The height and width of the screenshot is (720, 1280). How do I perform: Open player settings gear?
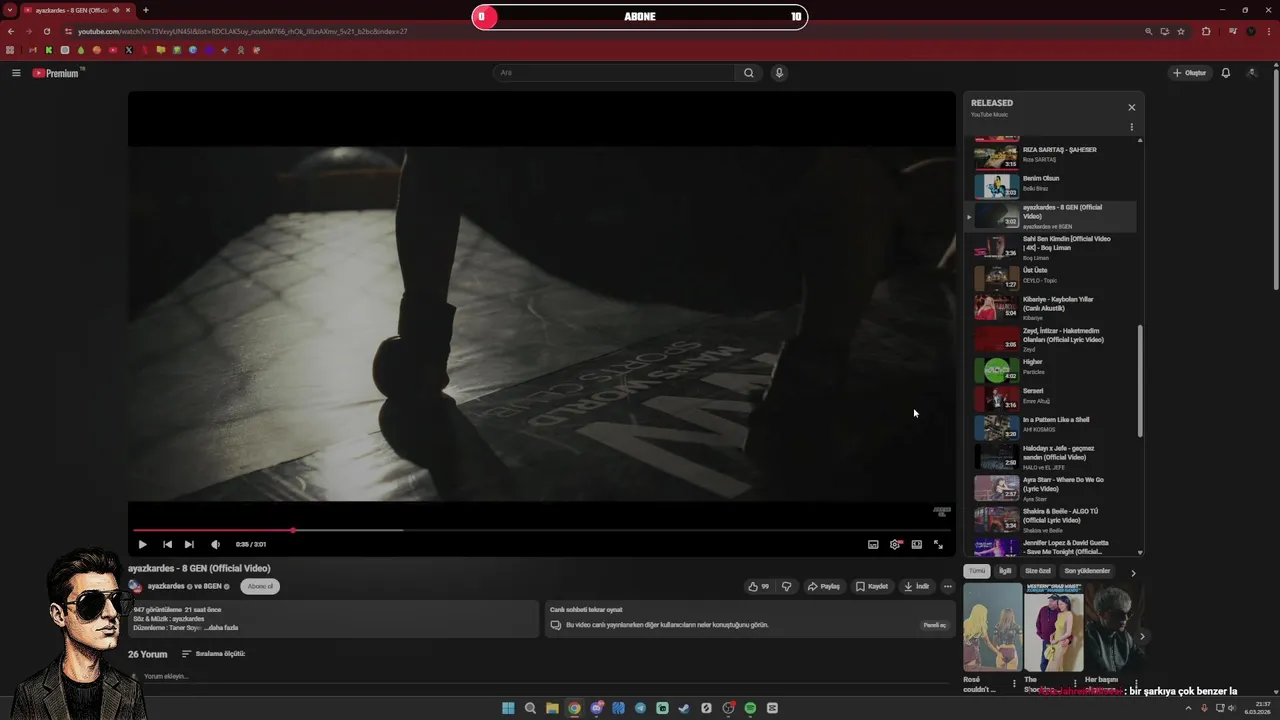[x=895, y=544]
